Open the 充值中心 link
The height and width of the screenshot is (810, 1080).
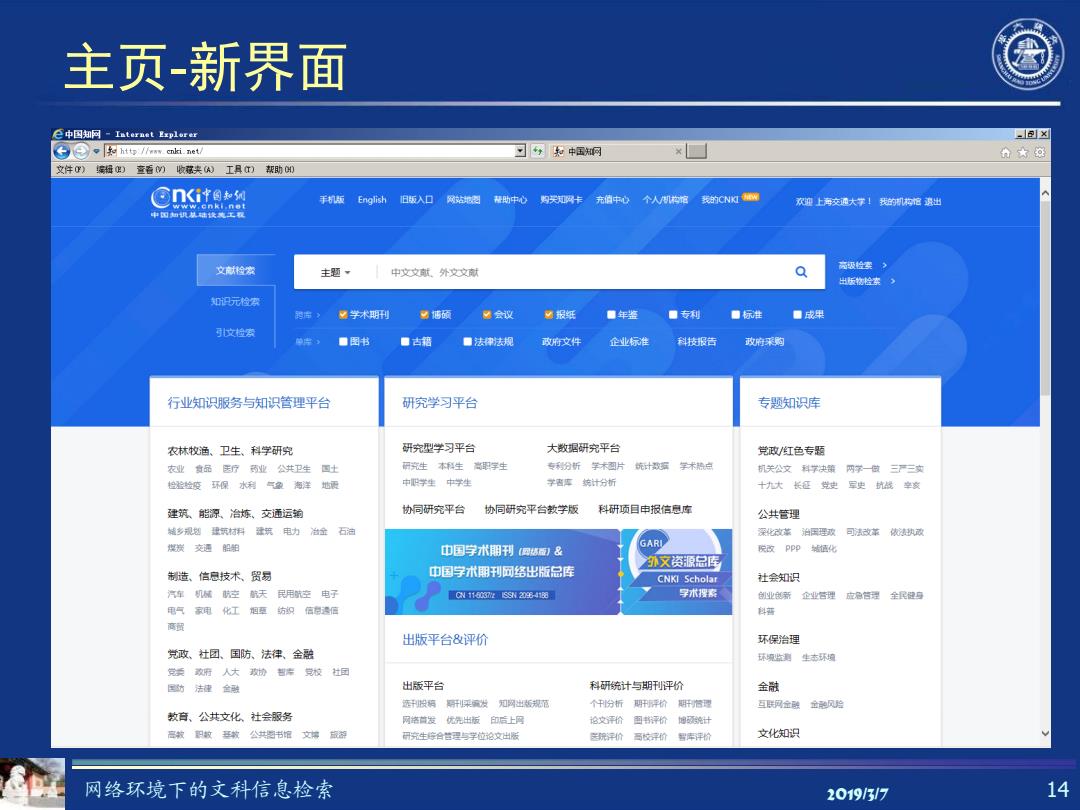[x=612, y=200]
